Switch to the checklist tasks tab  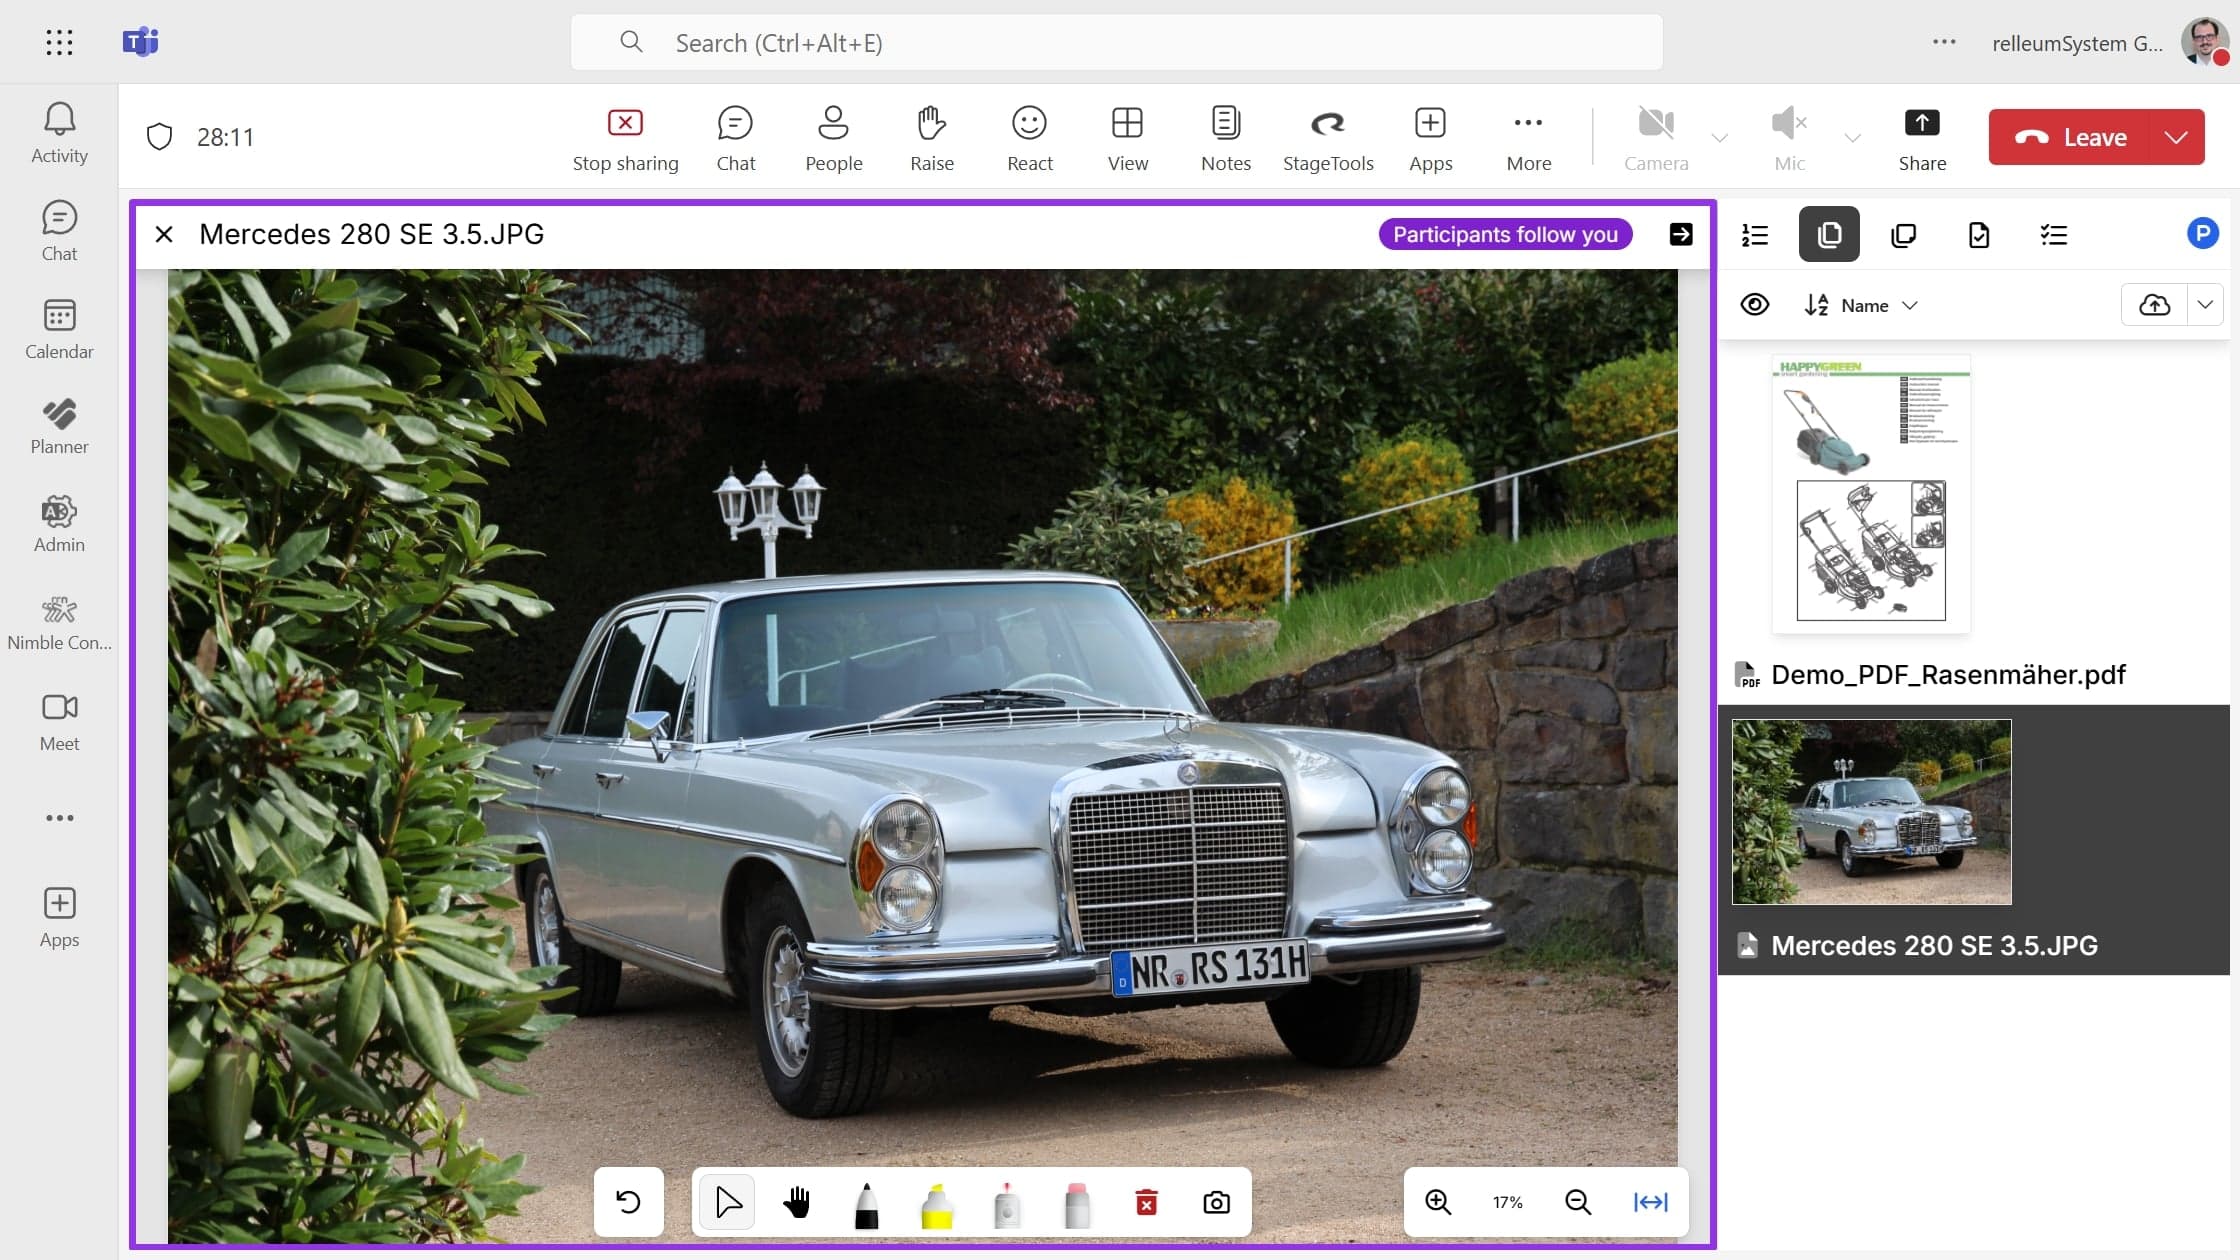click(x=2054, y=234)
